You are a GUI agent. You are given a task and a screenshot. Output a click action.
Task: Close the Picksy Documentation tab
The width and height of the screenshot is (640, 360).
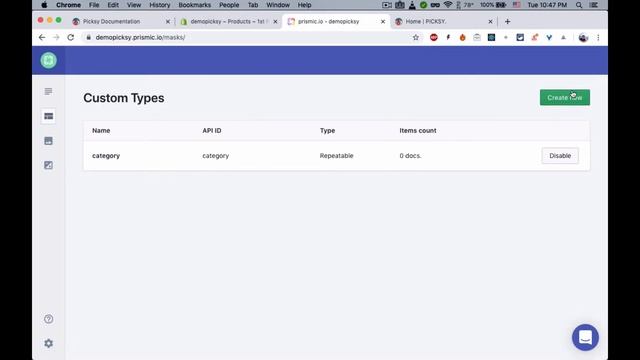[x=167, y=22]
